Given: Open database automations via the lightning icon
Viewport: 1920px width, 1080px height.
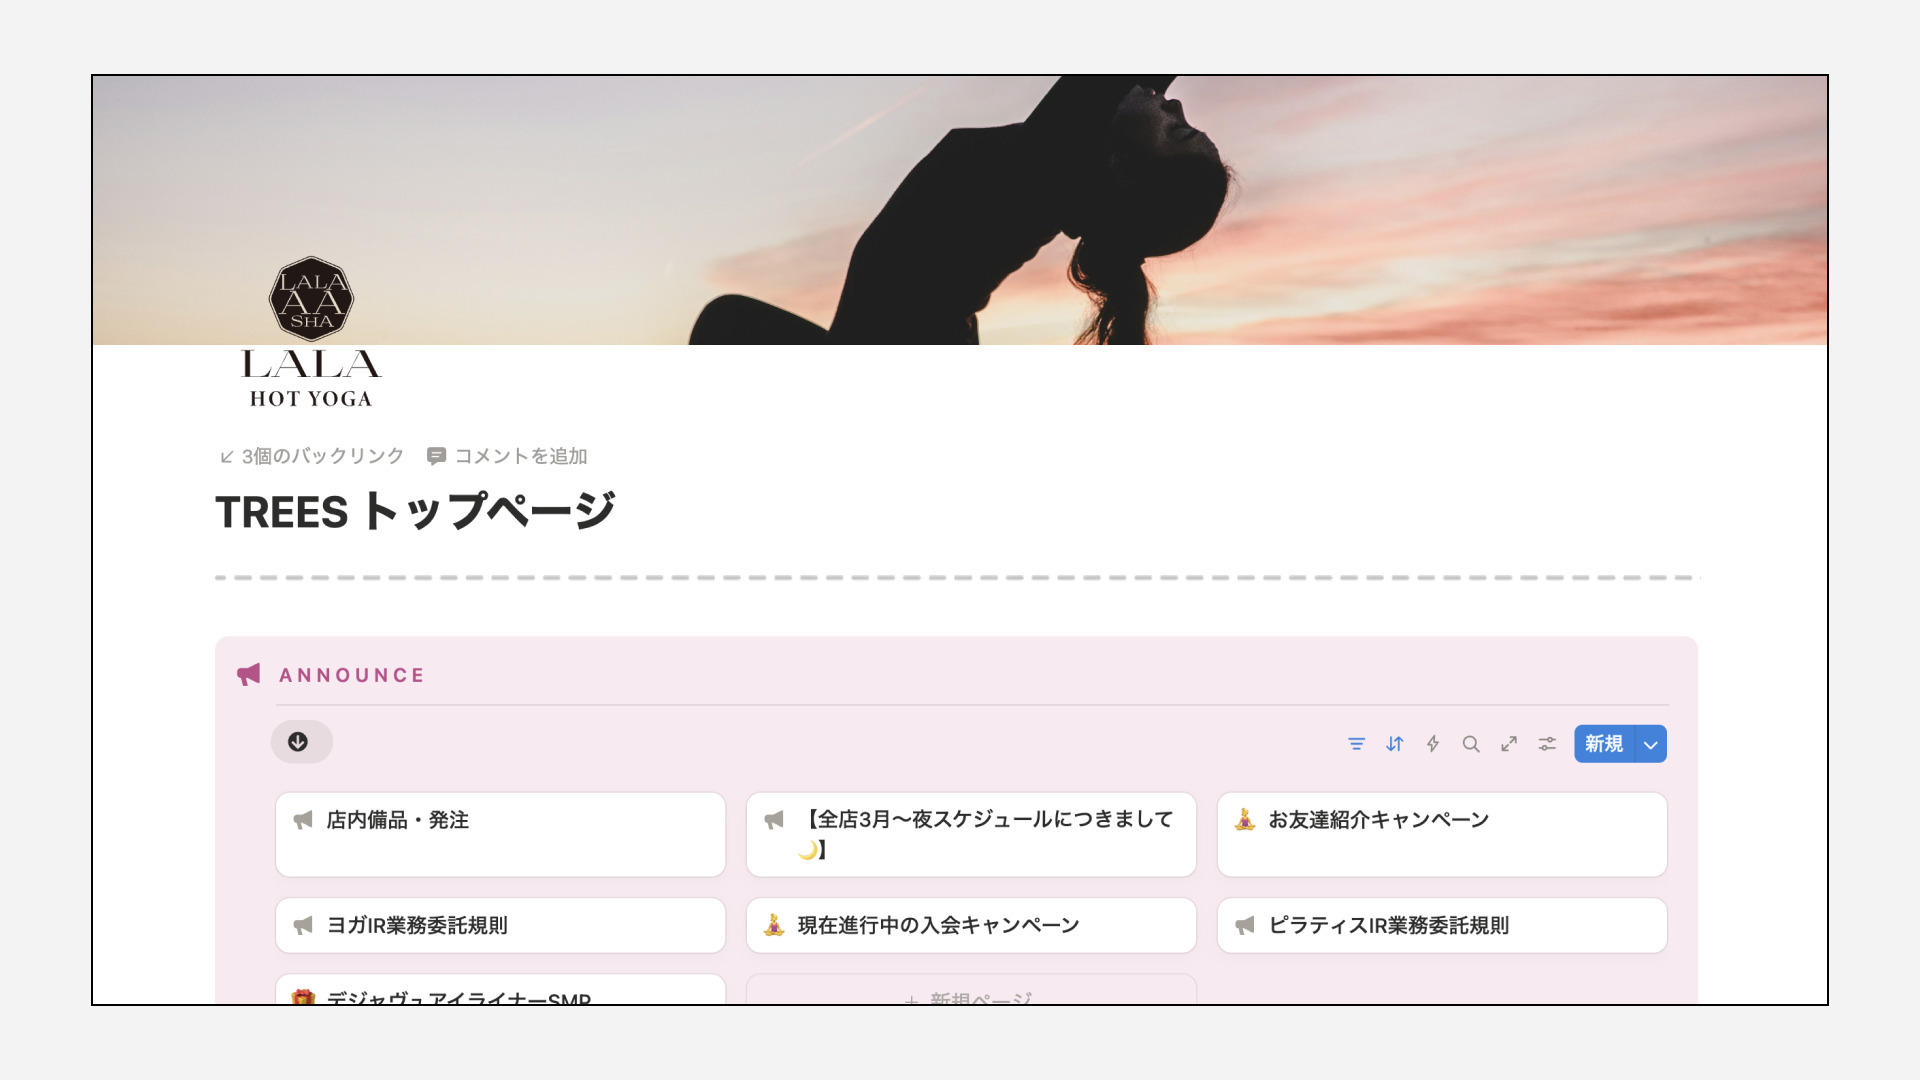Looking at the screenshot, I should click(x=1432, y=744).
